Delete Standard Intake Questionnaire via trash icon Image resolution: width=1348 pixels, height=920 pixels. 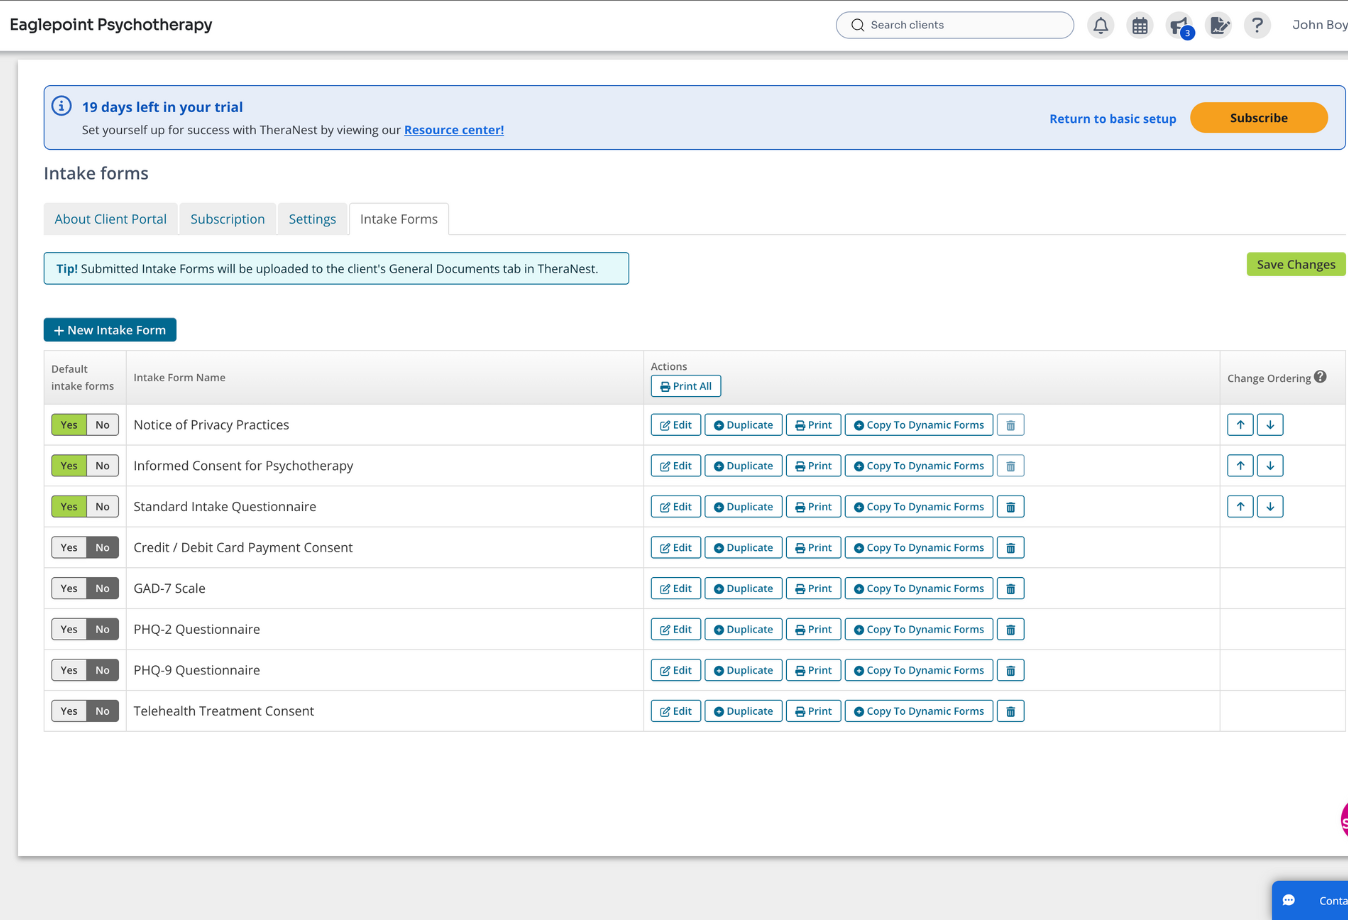coord(1010,507)
